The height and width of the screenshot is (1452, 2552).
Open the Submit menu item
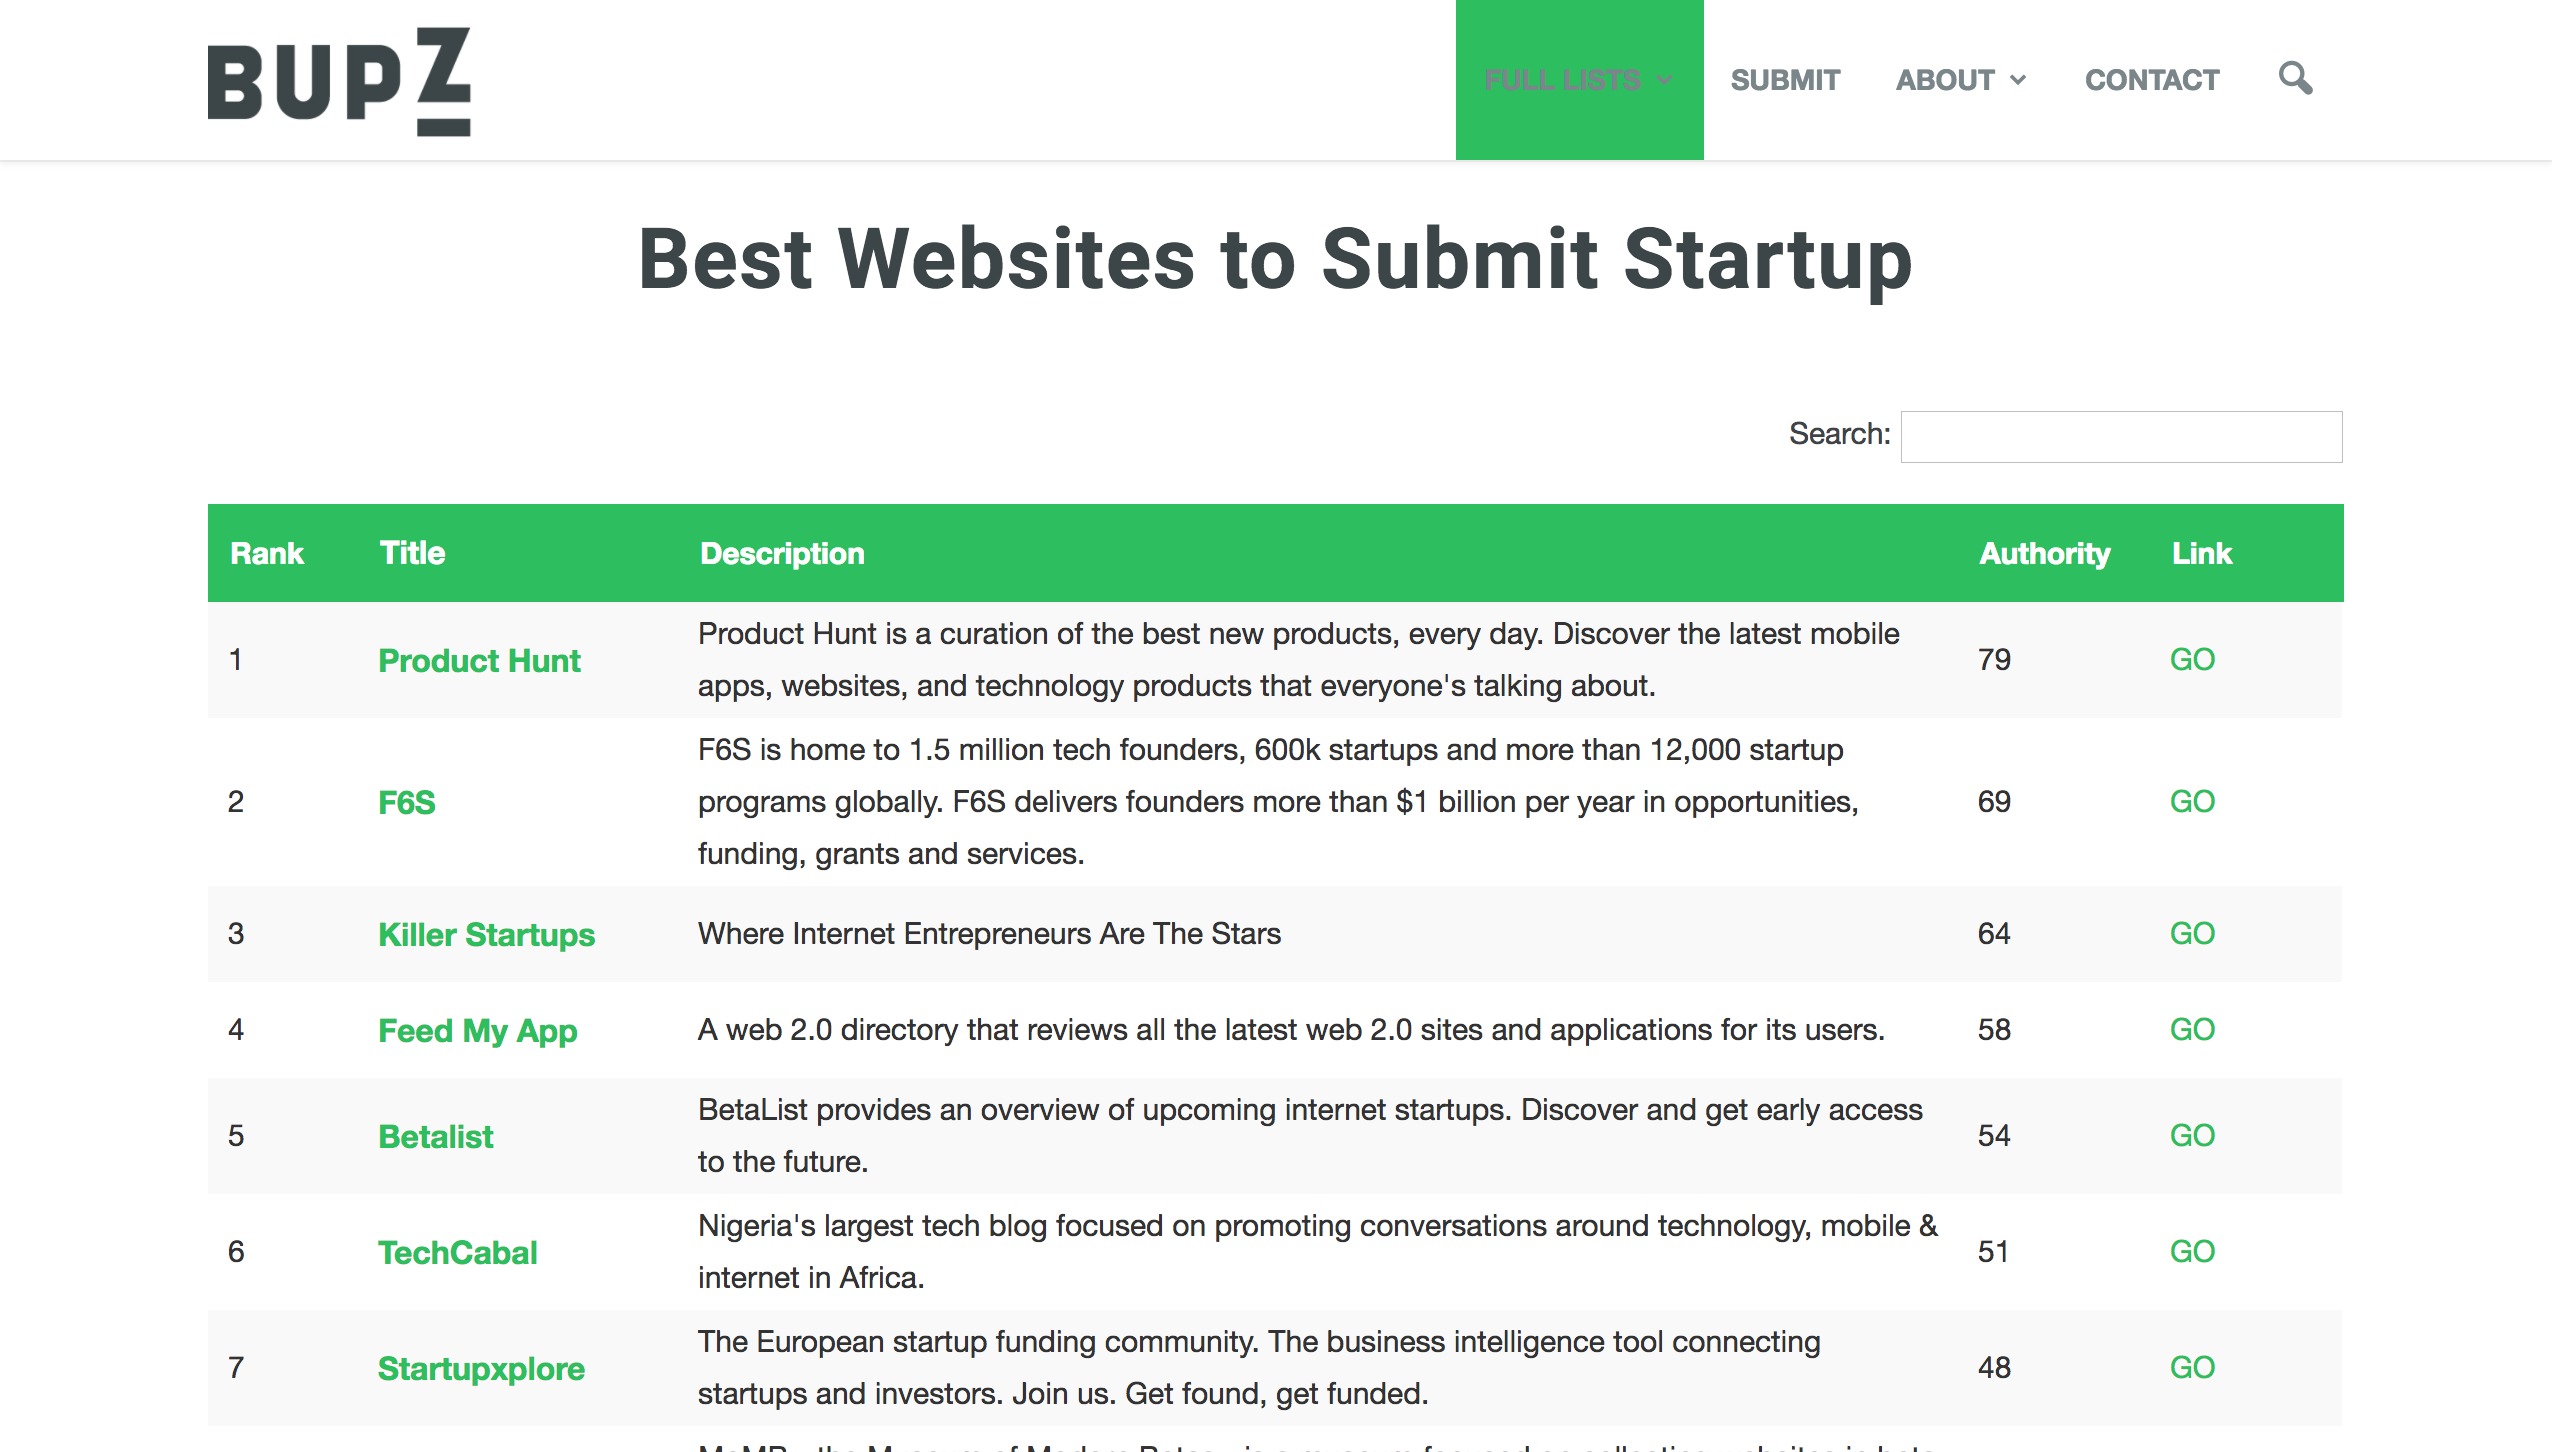(x=1785, y=80)
